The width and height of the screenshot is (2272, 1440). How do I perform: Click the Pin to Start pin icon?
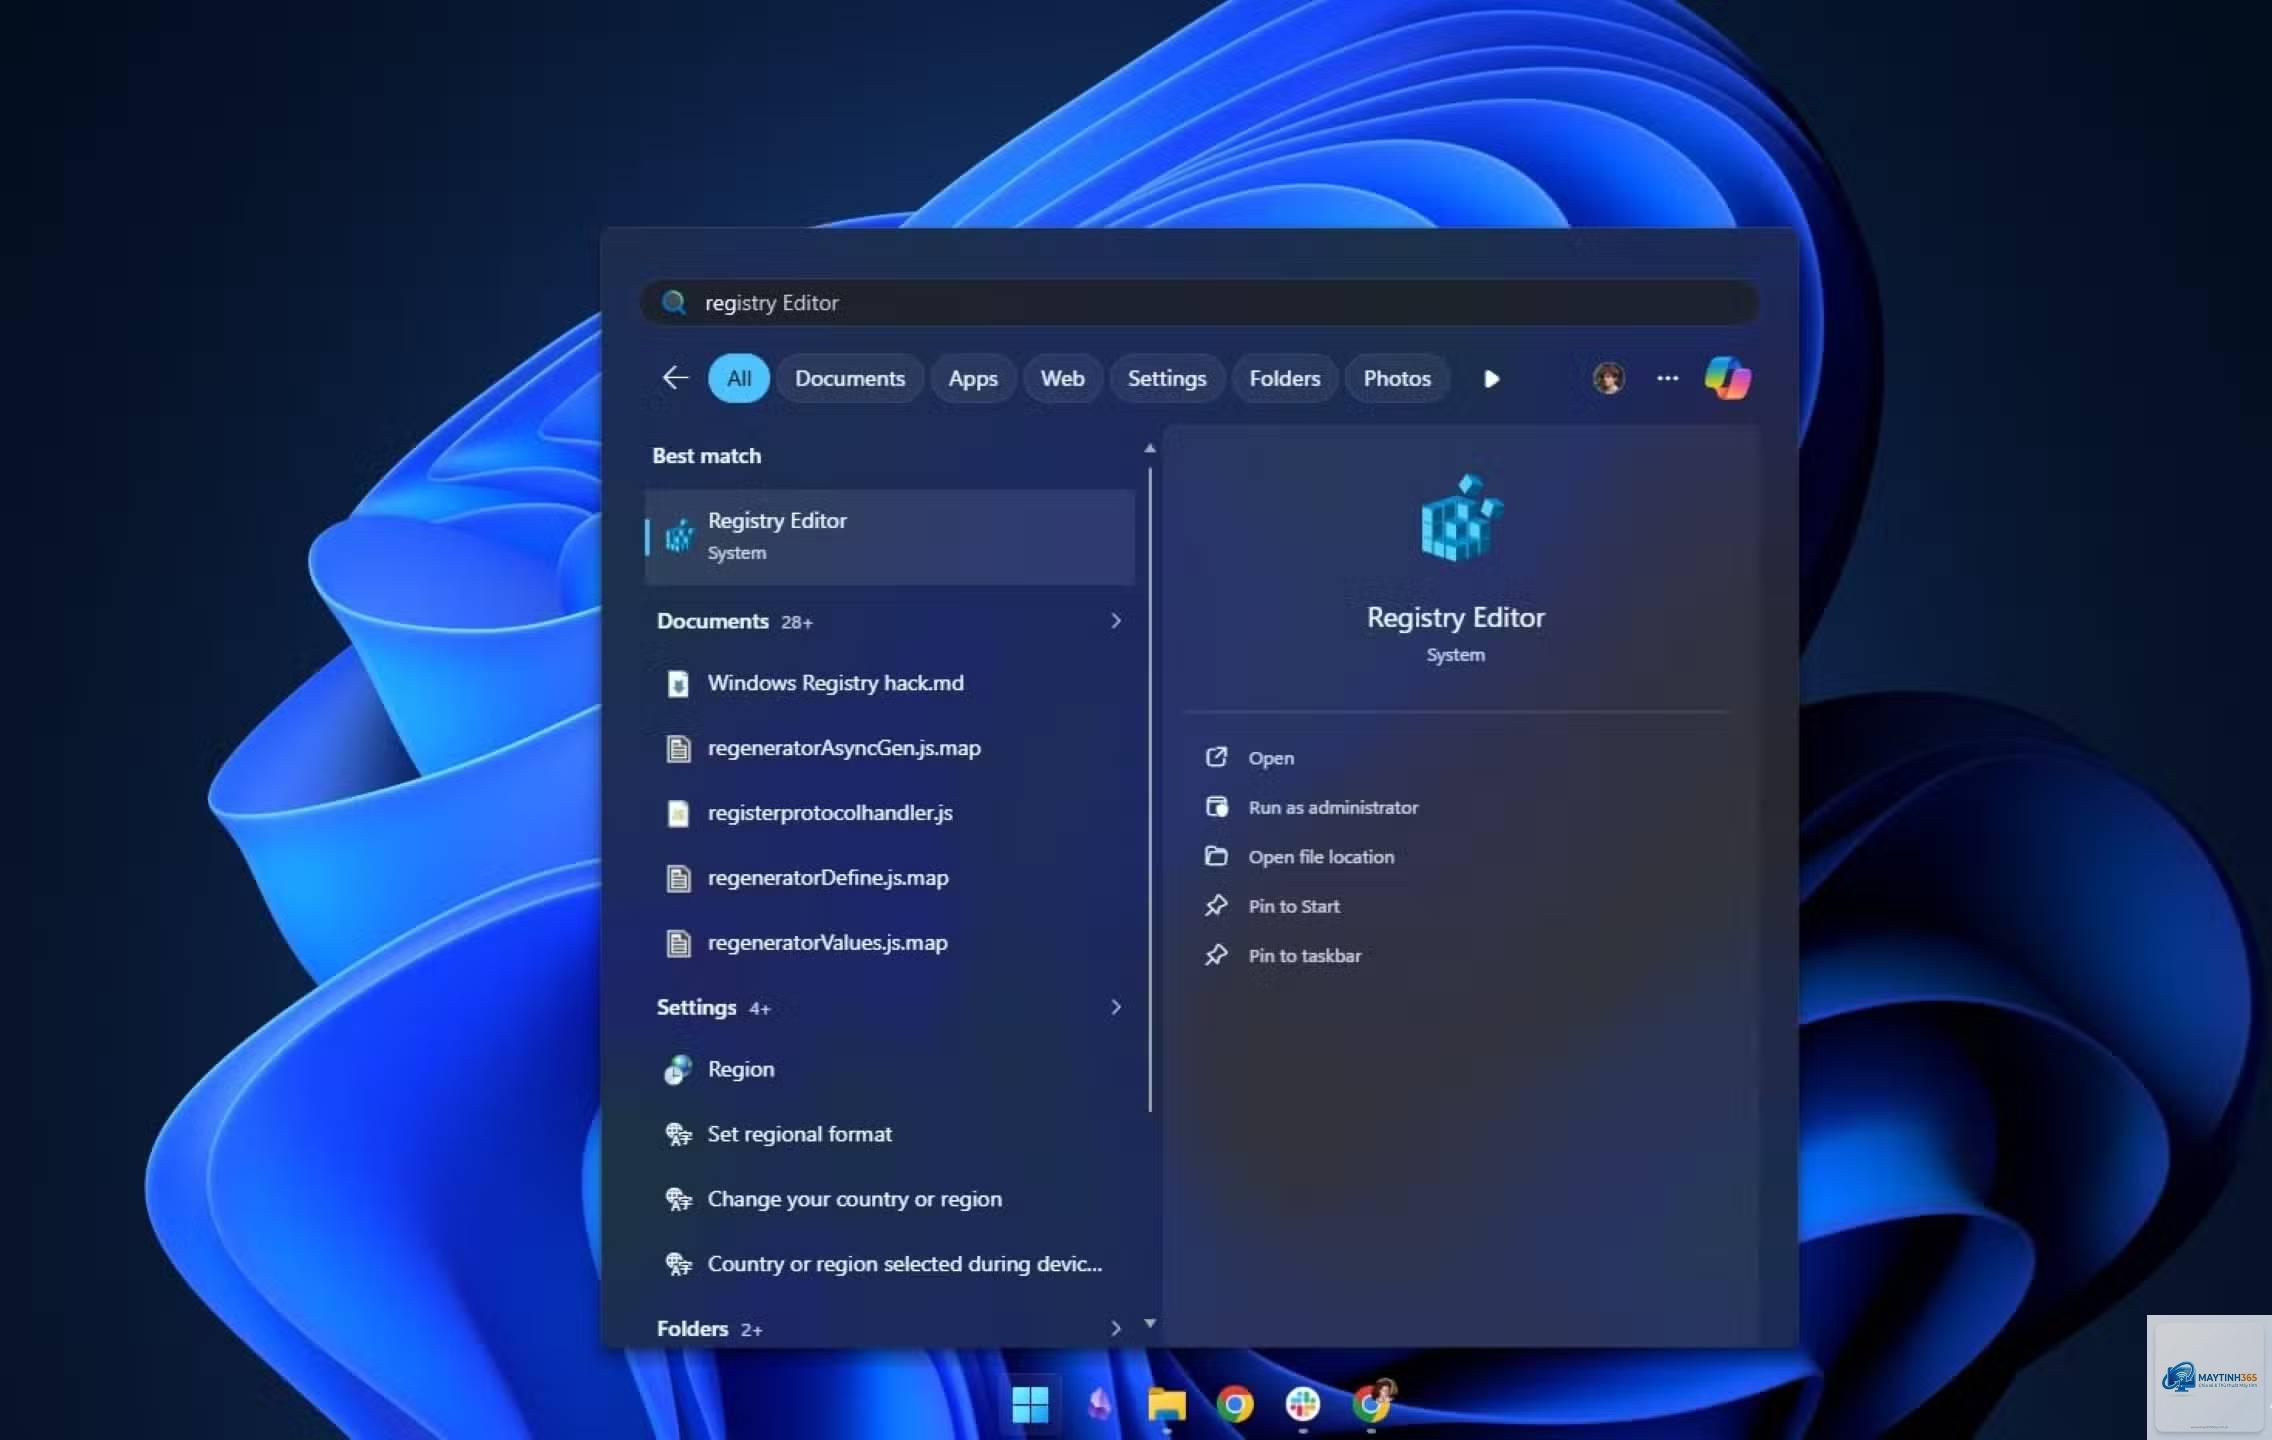1216,905
